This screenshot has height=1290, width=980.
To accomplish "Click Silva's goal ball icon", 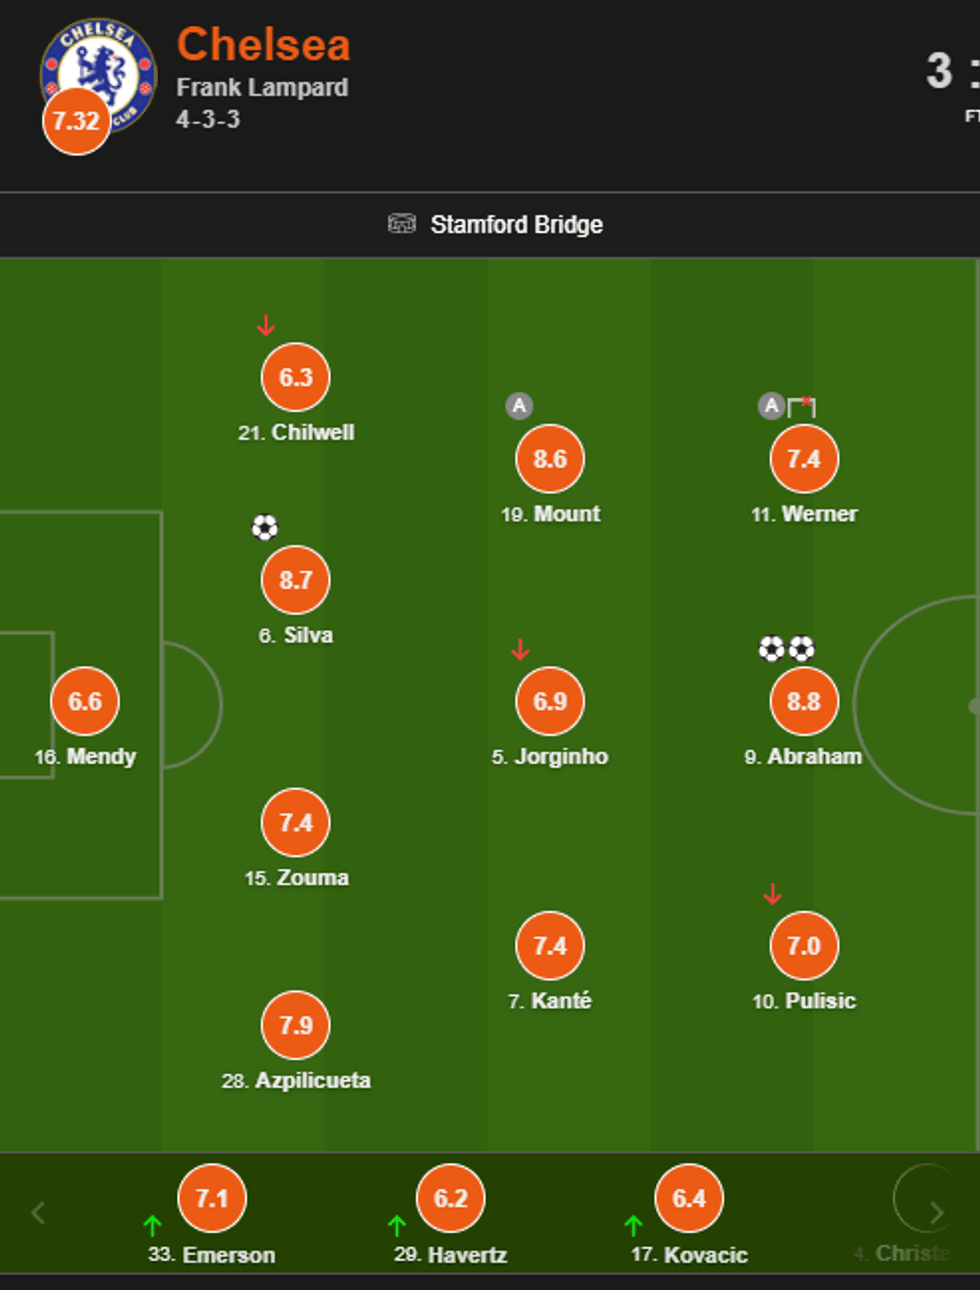I will (265, 527).
